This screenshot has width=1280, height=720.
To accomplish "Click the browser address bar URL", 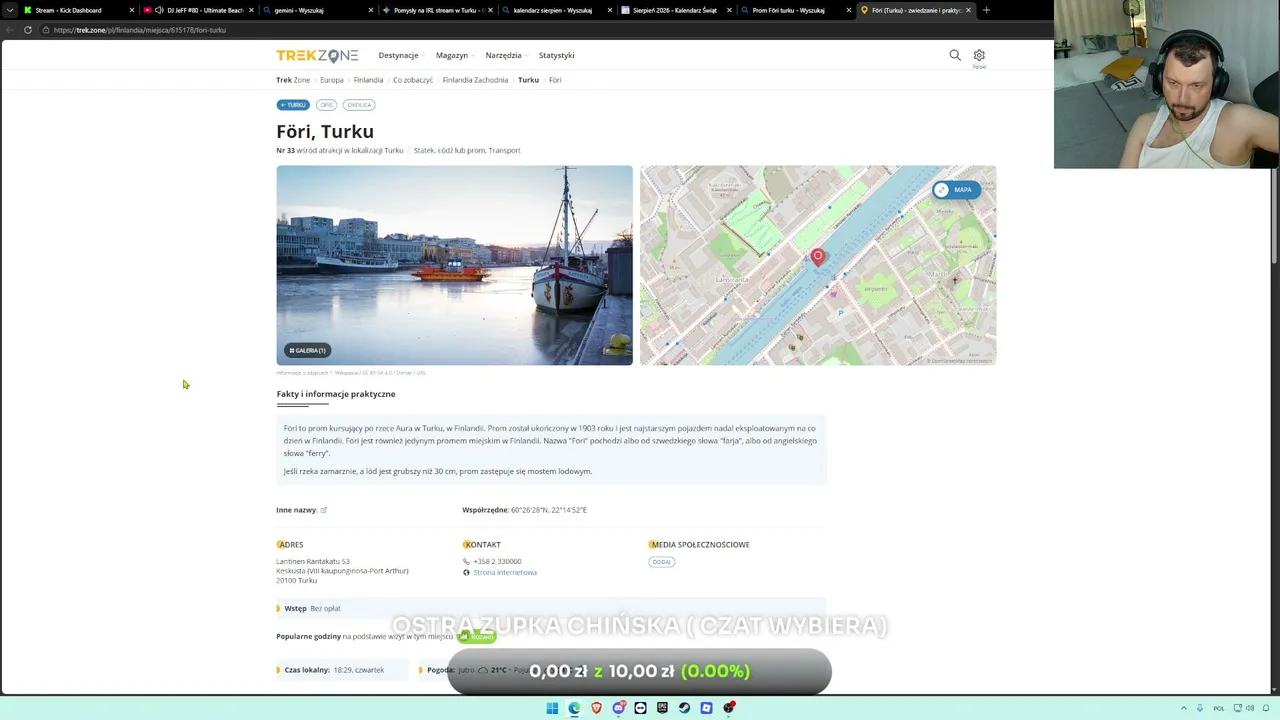I will pos(140,30).
